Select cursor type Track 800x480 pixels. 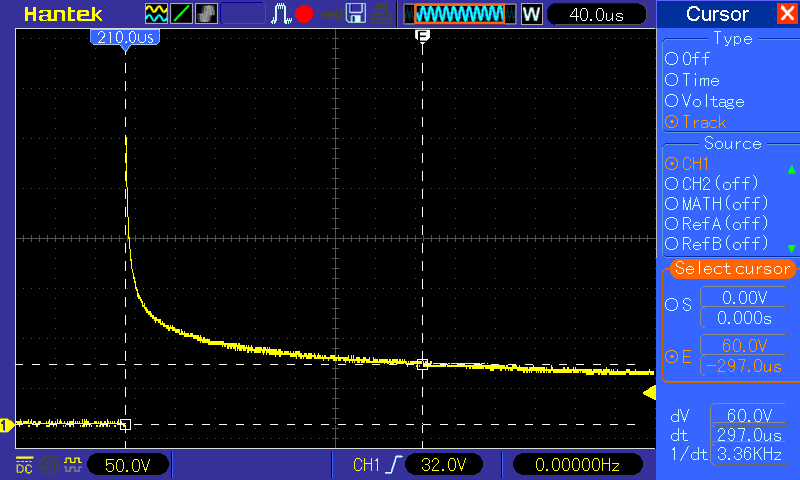pos(695,122)
